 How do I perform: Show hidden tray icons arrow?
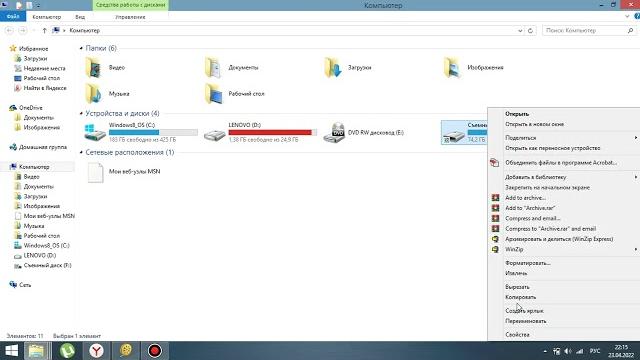point(545,351)
